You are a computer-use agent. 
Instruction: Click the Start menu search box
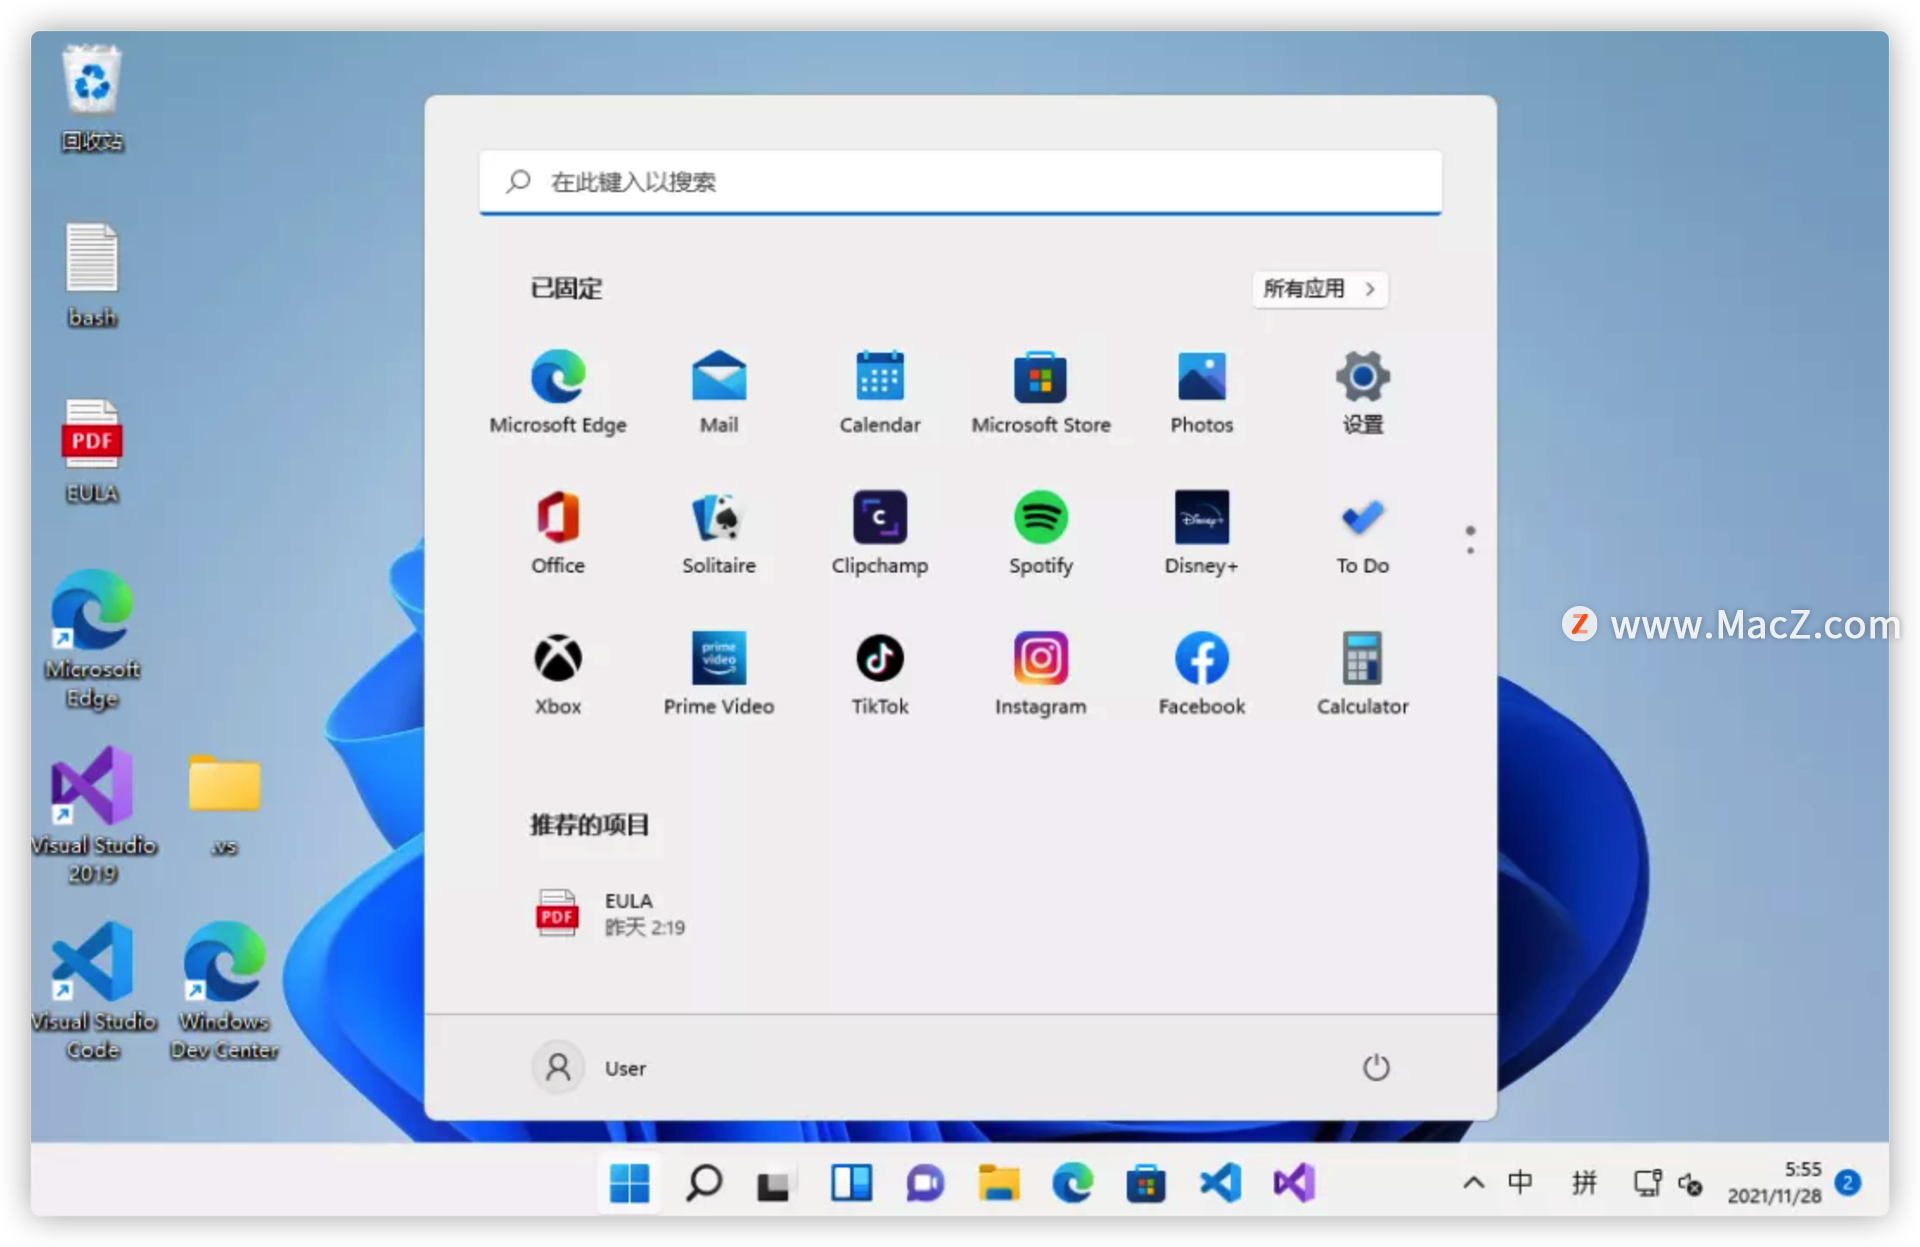pos(960,182)
